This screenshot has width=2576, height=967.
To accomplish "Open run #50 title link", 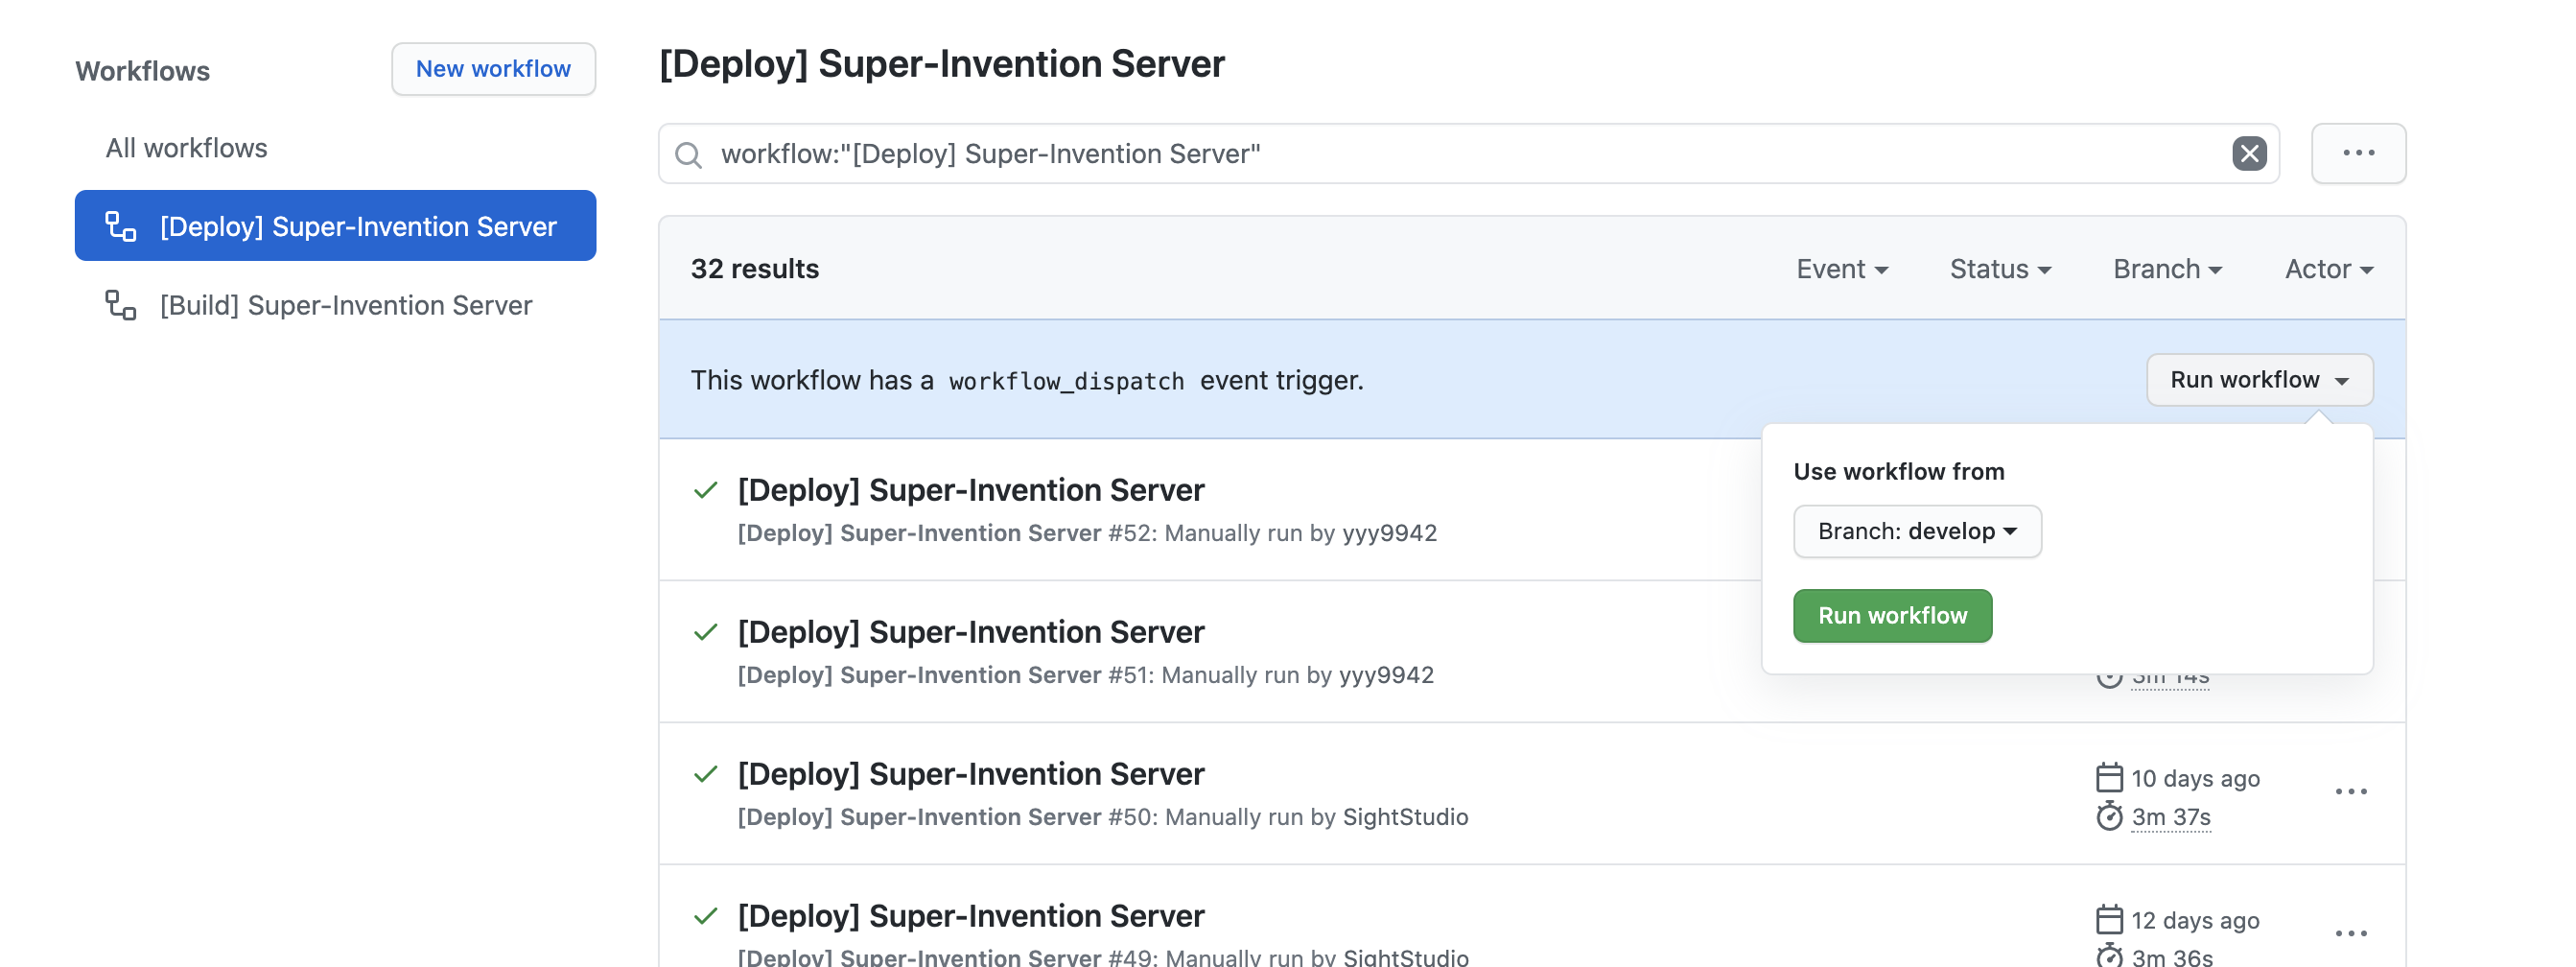I will tap(971, 774).
